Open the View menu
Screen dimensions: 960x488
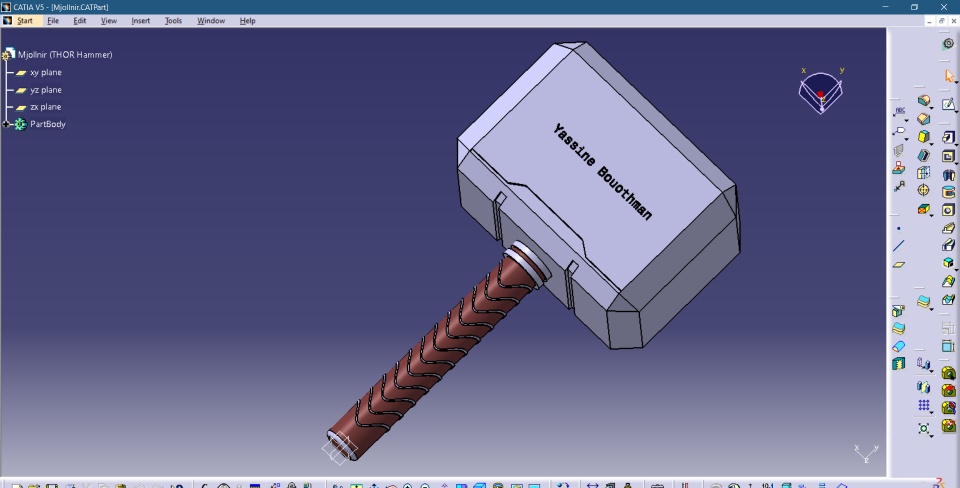[108, 21]
